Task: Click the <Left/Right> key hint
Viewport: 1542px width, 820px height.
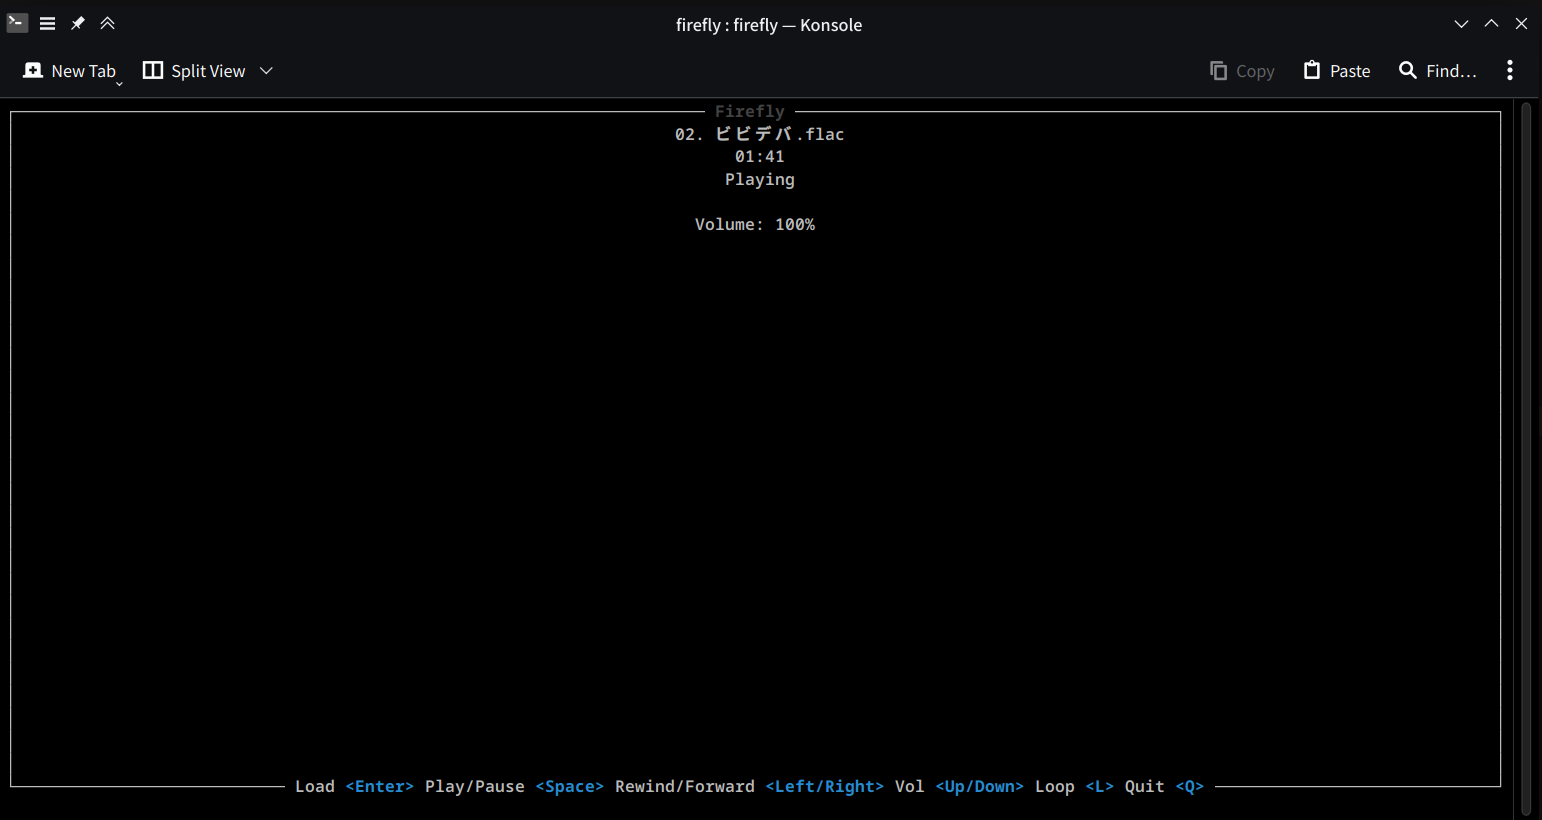Action: tap(825, 787)
